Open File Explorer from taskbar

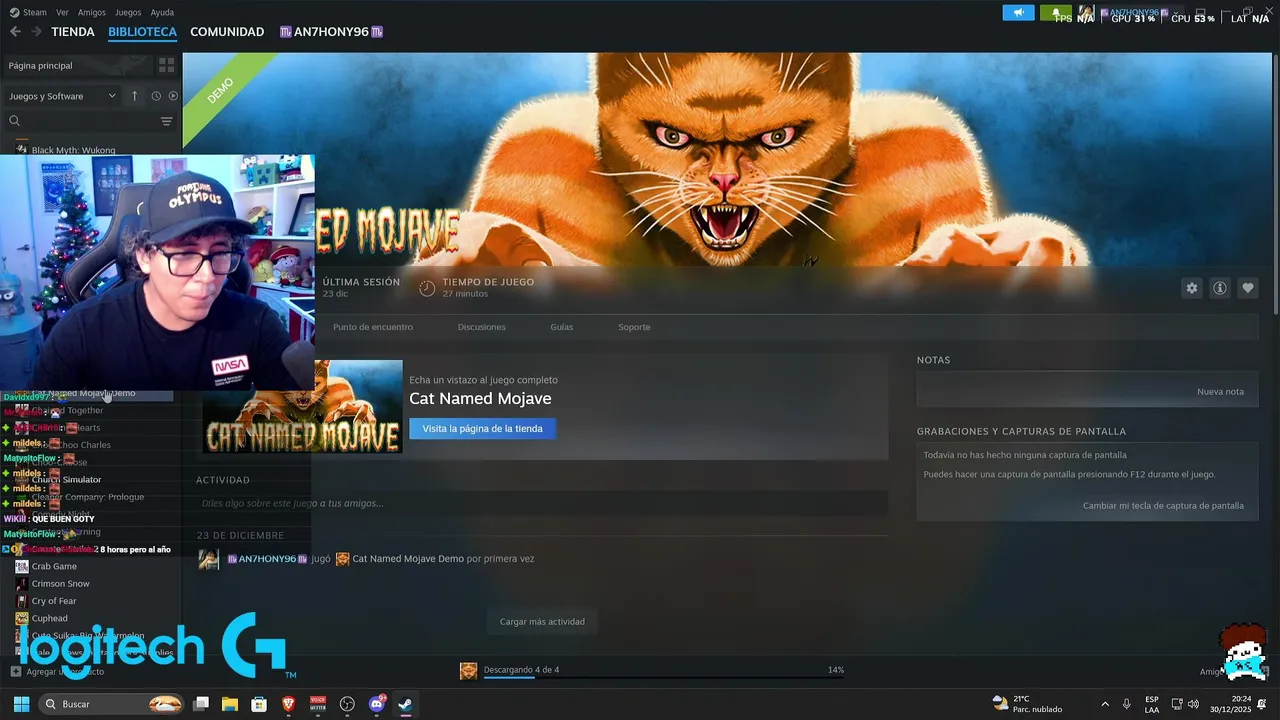(x=230, y=704)
